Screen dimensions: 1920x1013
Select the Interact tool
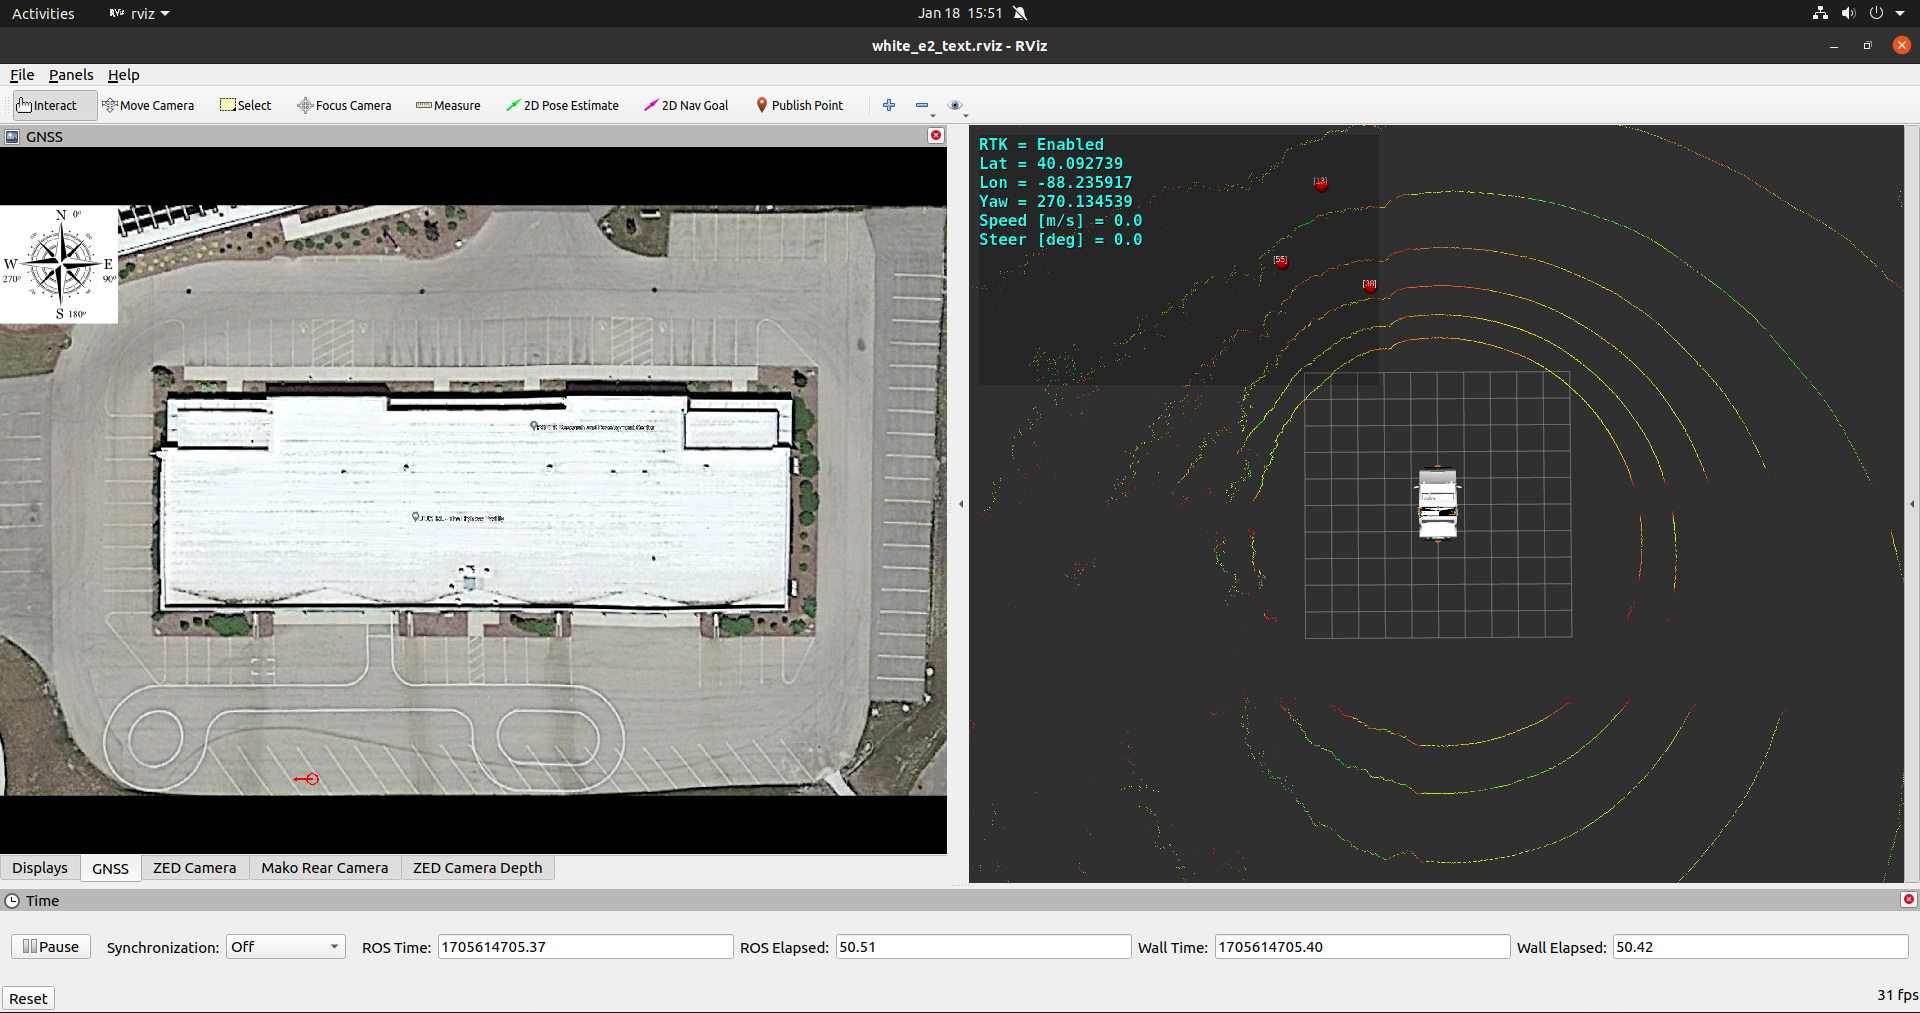47,105
